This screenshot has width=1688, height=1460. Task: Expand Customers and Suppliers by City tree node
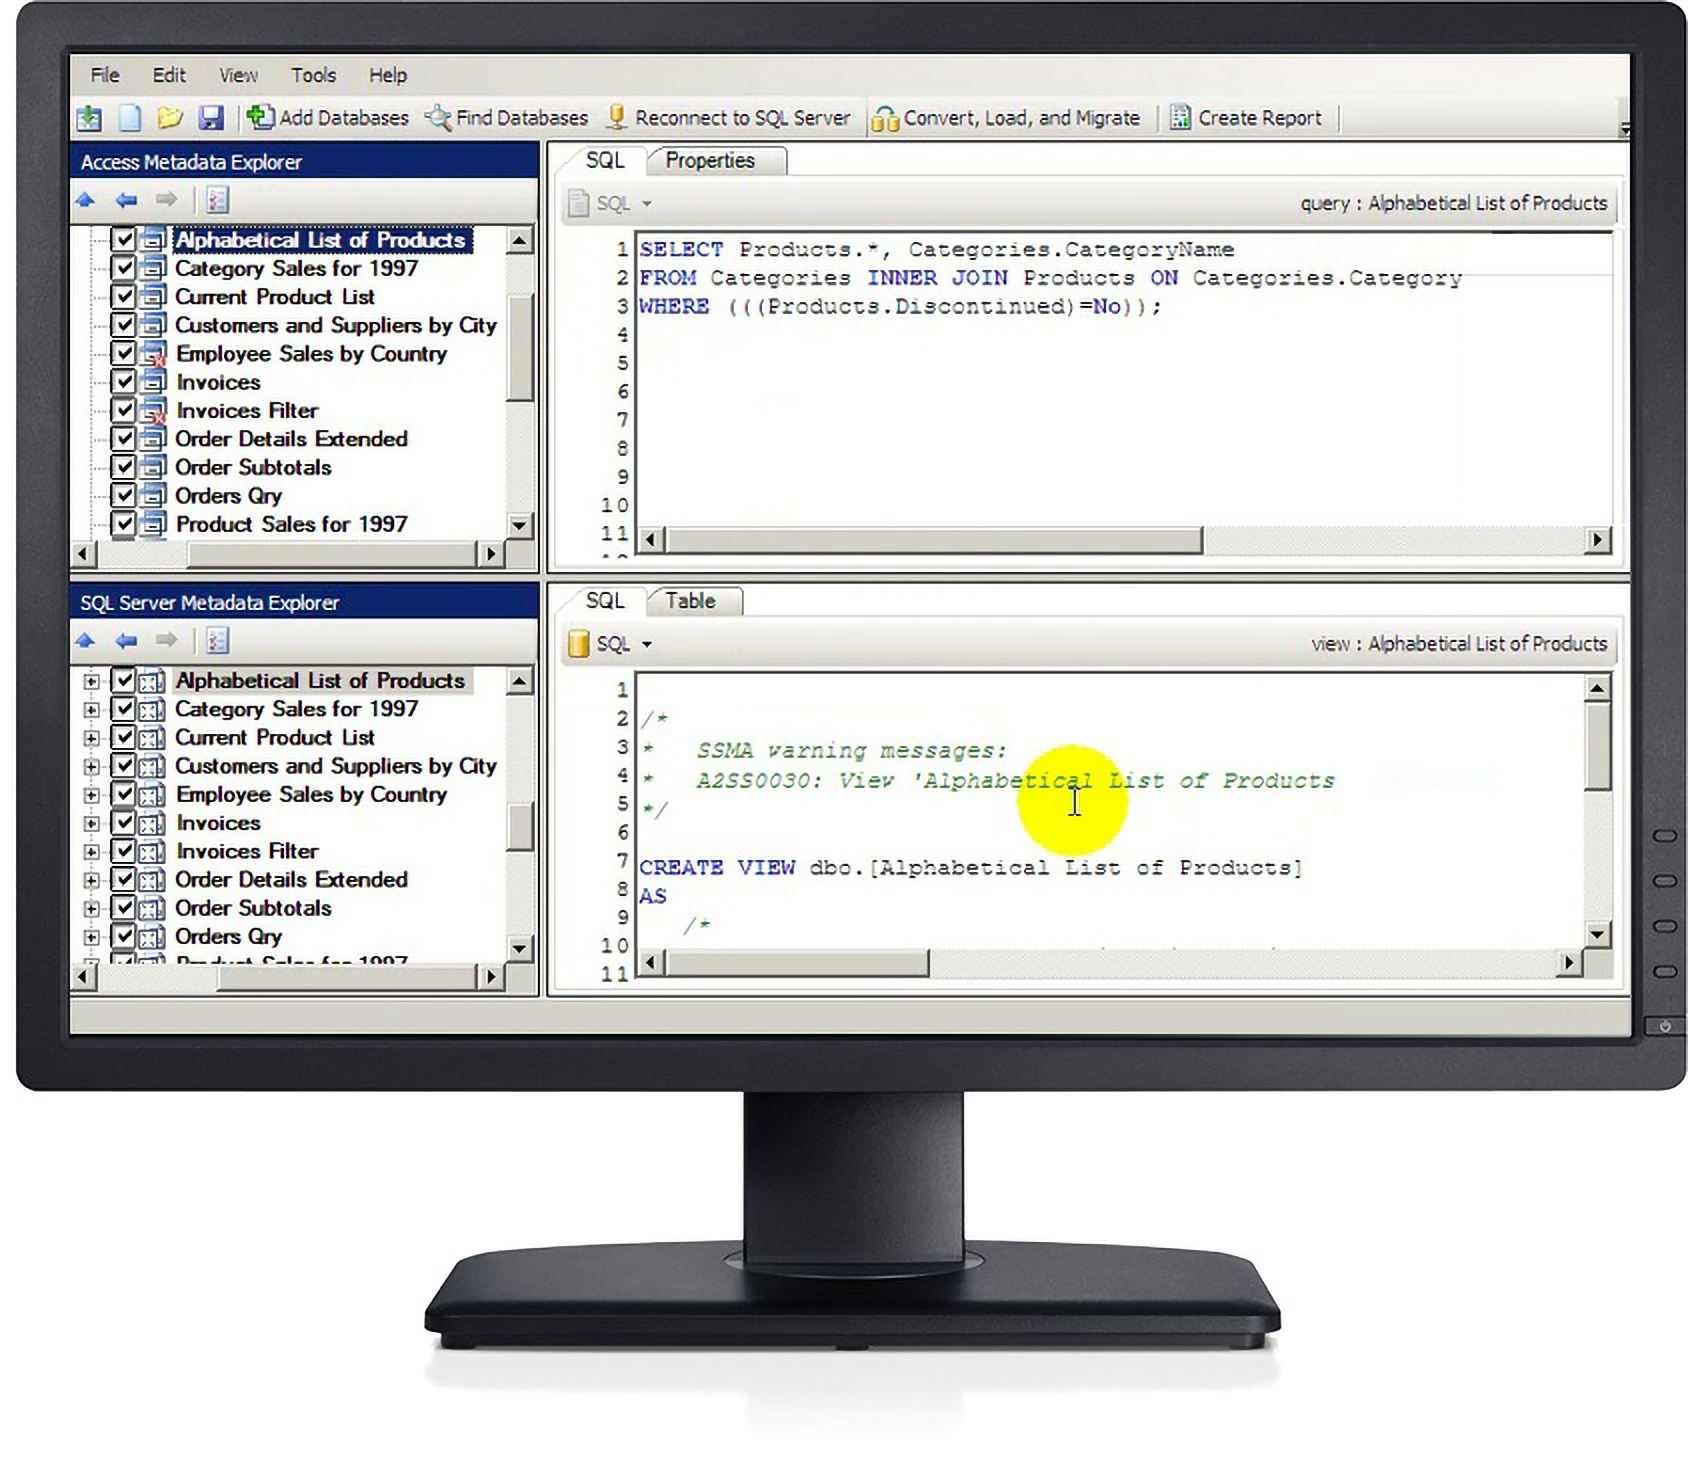coord(91,766)
